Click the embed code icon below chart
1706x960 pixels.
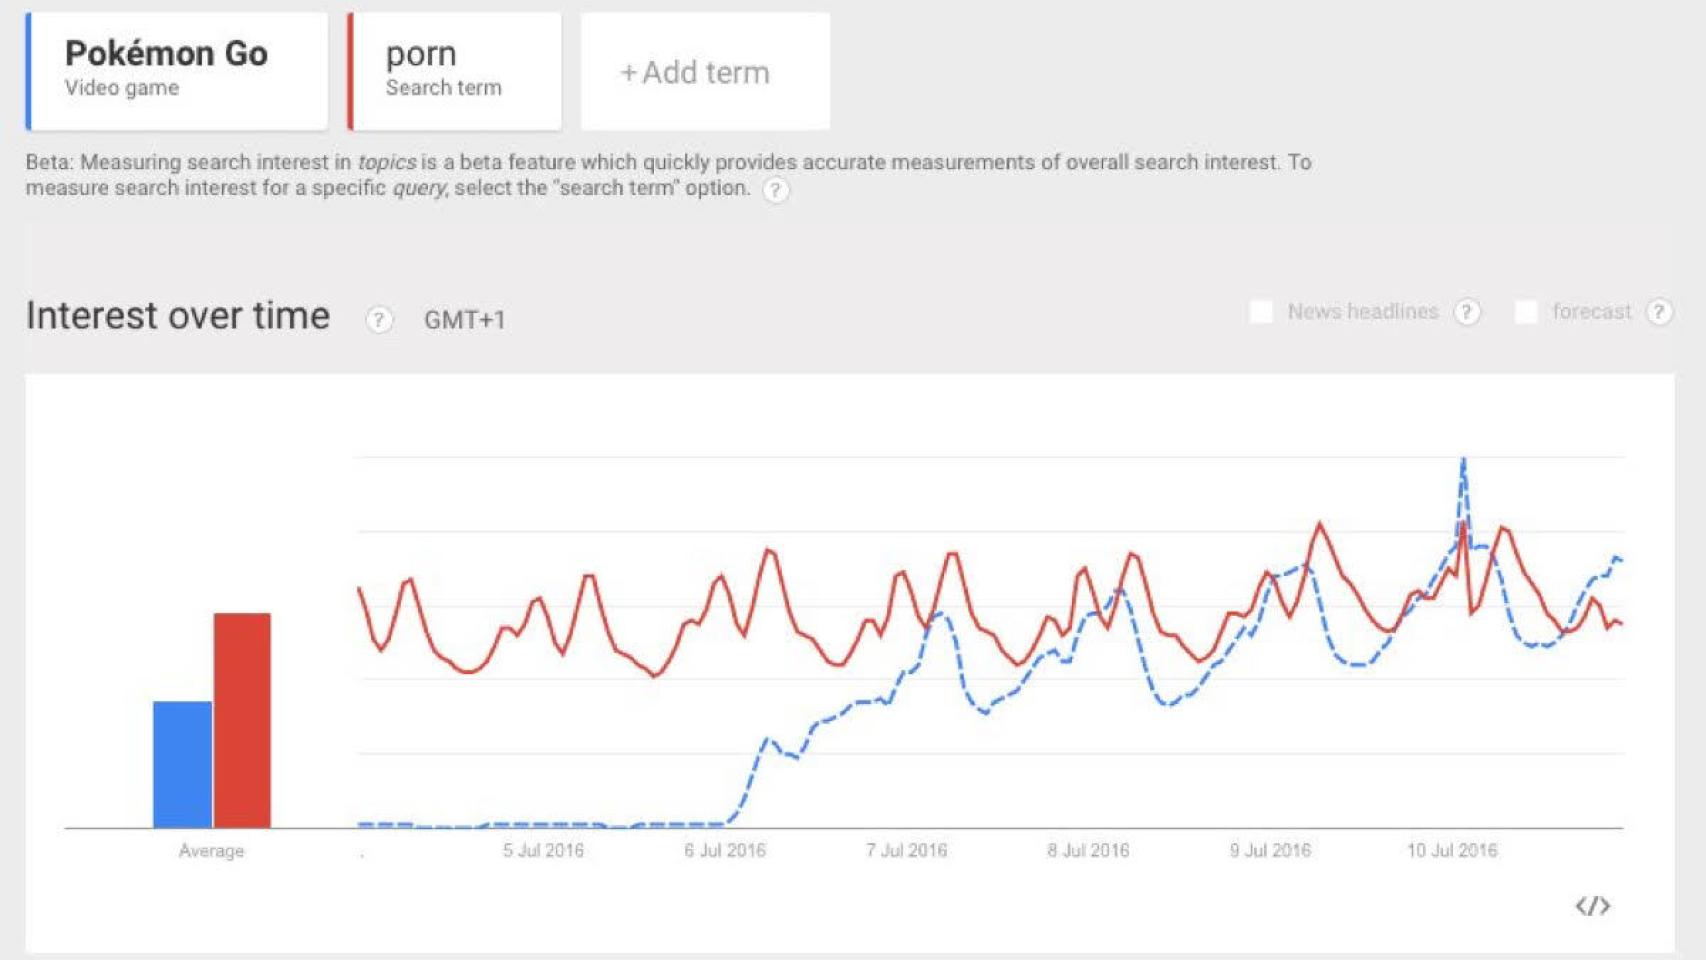(x=1592, y=906)
